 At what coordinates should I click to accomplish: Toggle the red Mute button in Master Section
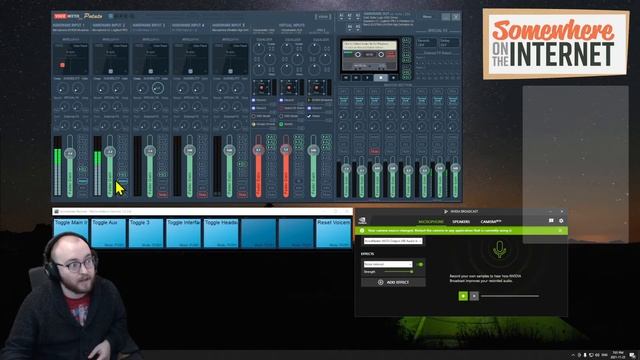375,151
